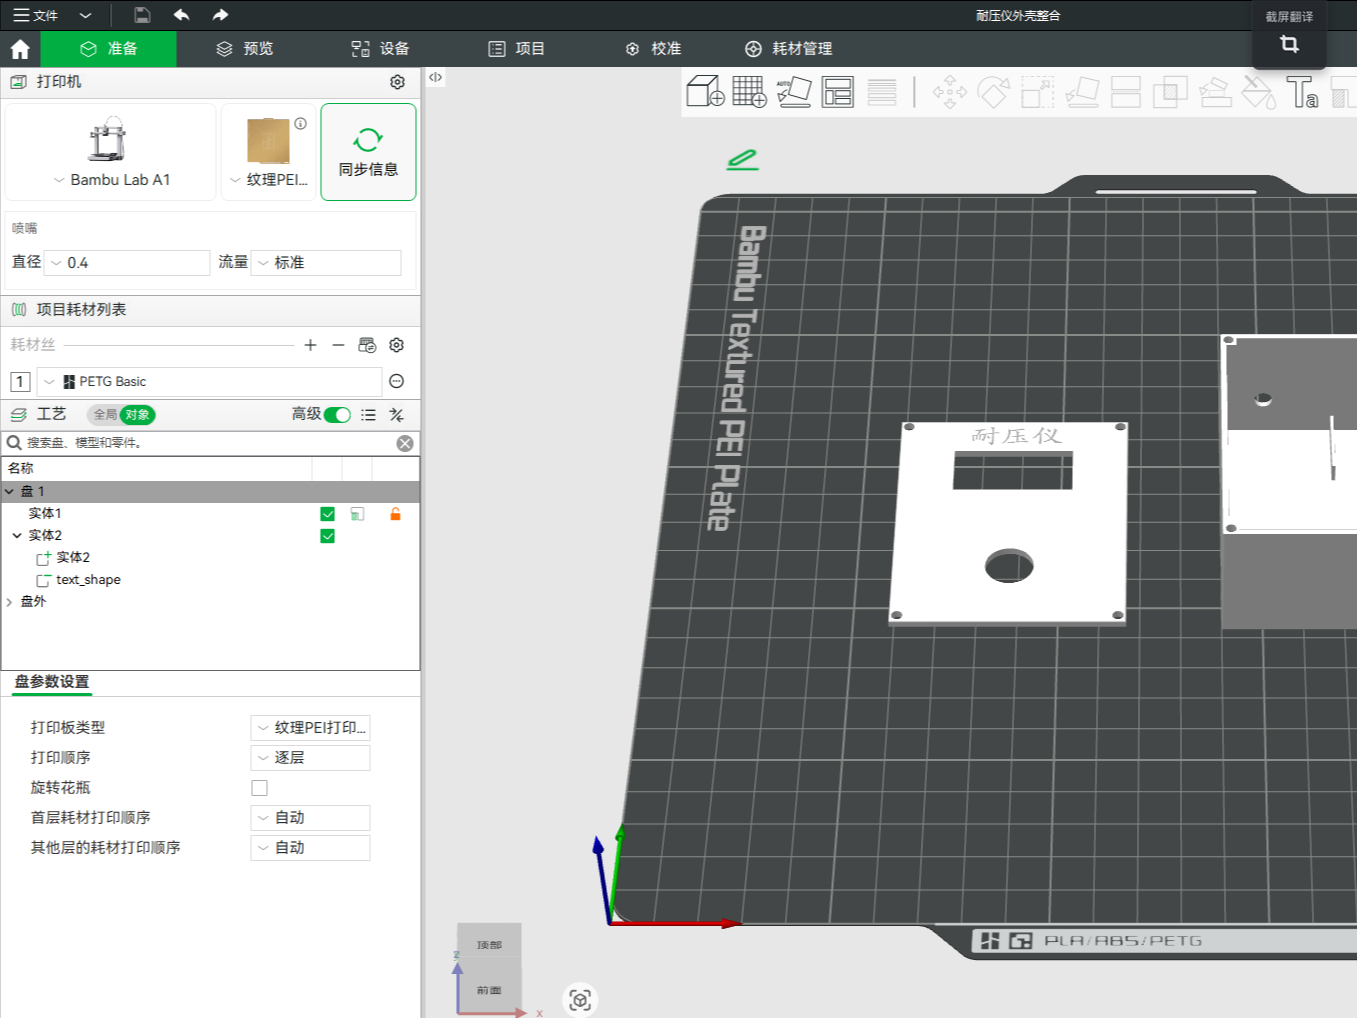Uncheck printable box for 实体2 object

coord(327,536)
